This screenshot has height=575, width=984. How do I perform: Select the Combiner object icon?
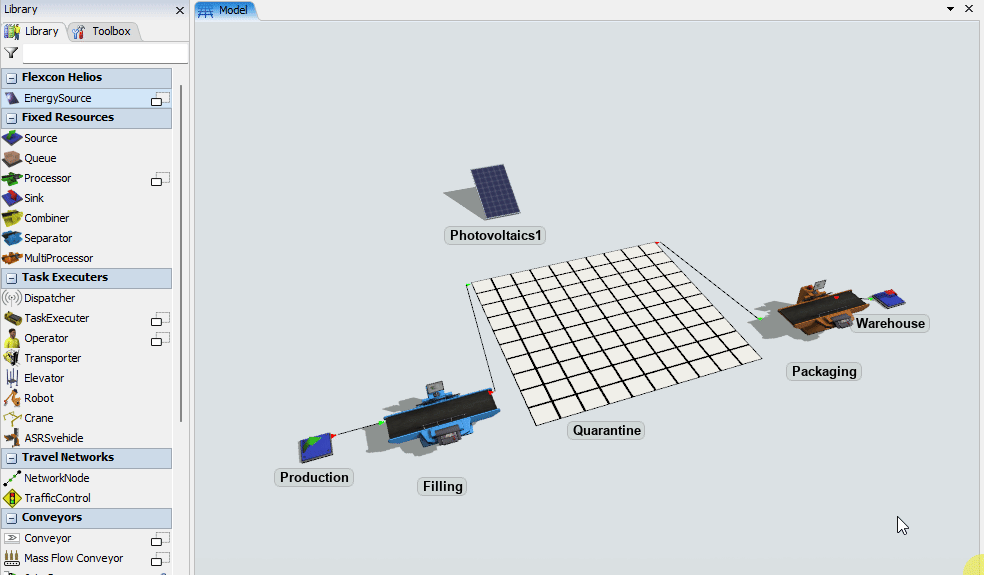pos(12,218)
